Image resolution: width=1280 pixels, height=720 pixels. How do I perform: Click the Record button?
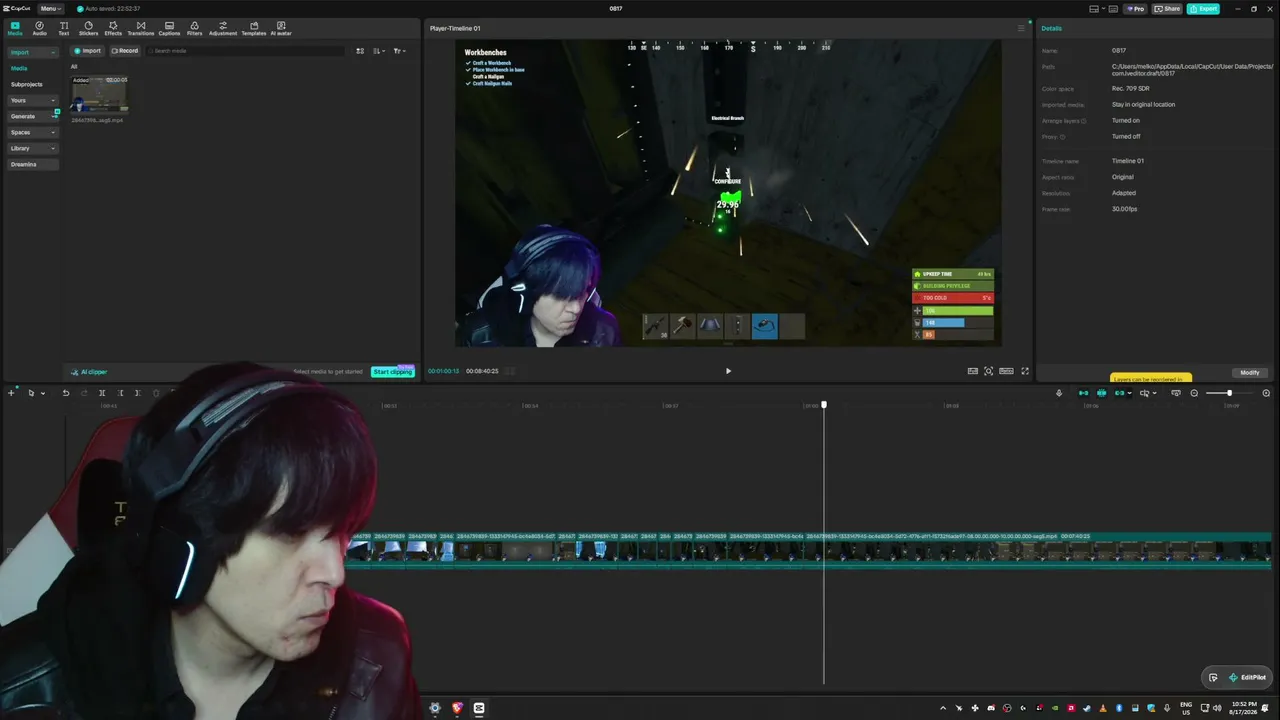(x=125, y=51)
